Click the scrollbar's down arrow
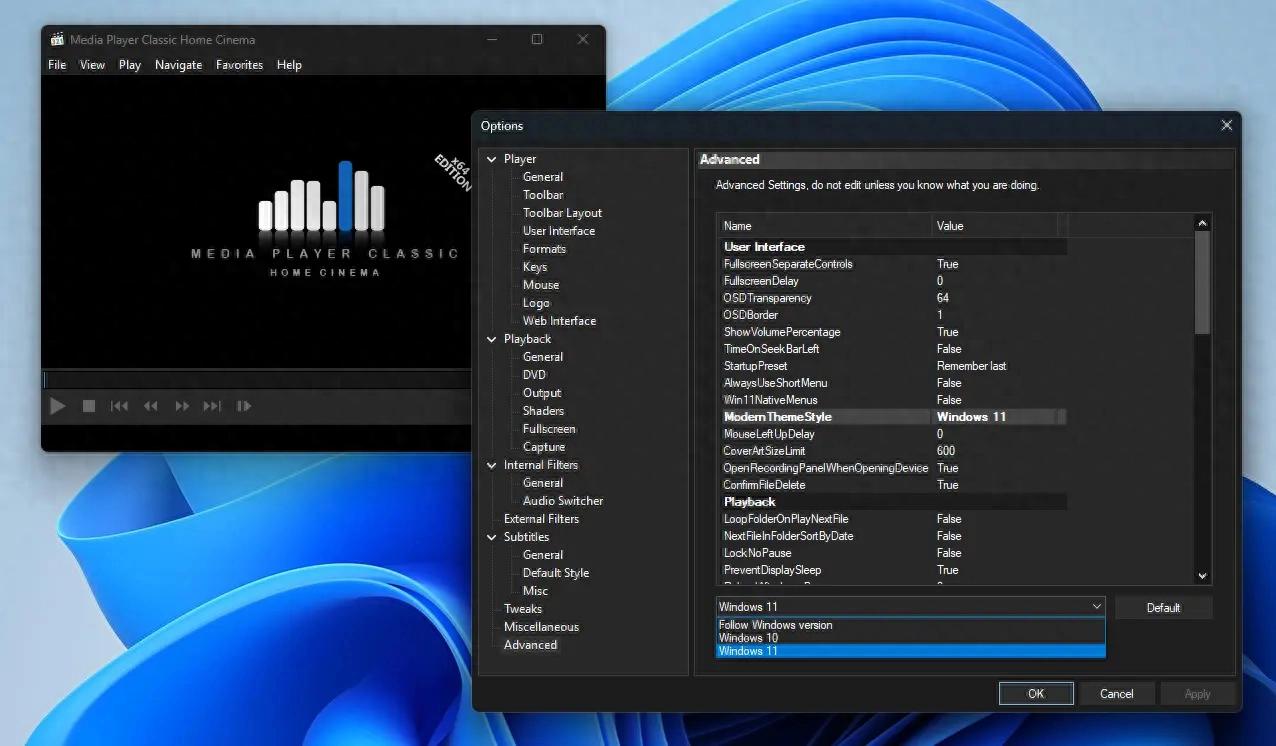The height and width of the screenshot is (746, 1276). pyautogui.click(x=1203, y=576)
